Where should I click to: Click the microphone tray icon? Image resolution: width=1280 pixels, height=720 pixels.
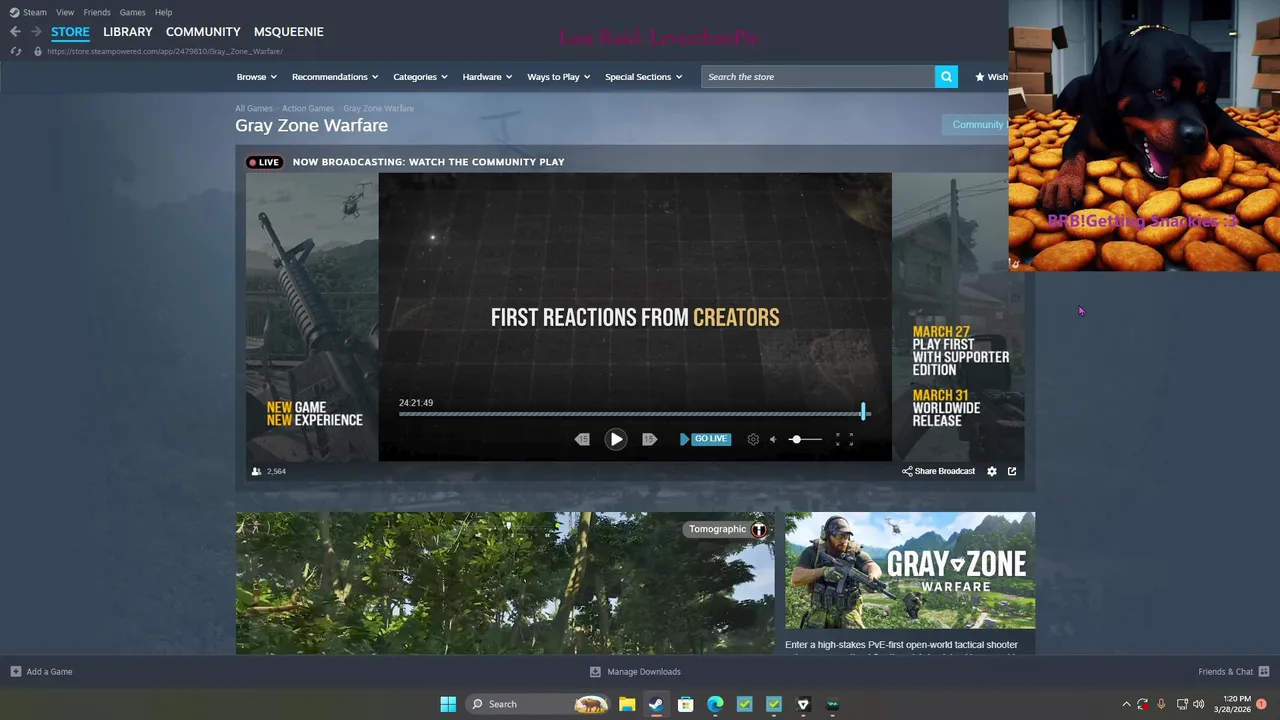point(1161,704)
